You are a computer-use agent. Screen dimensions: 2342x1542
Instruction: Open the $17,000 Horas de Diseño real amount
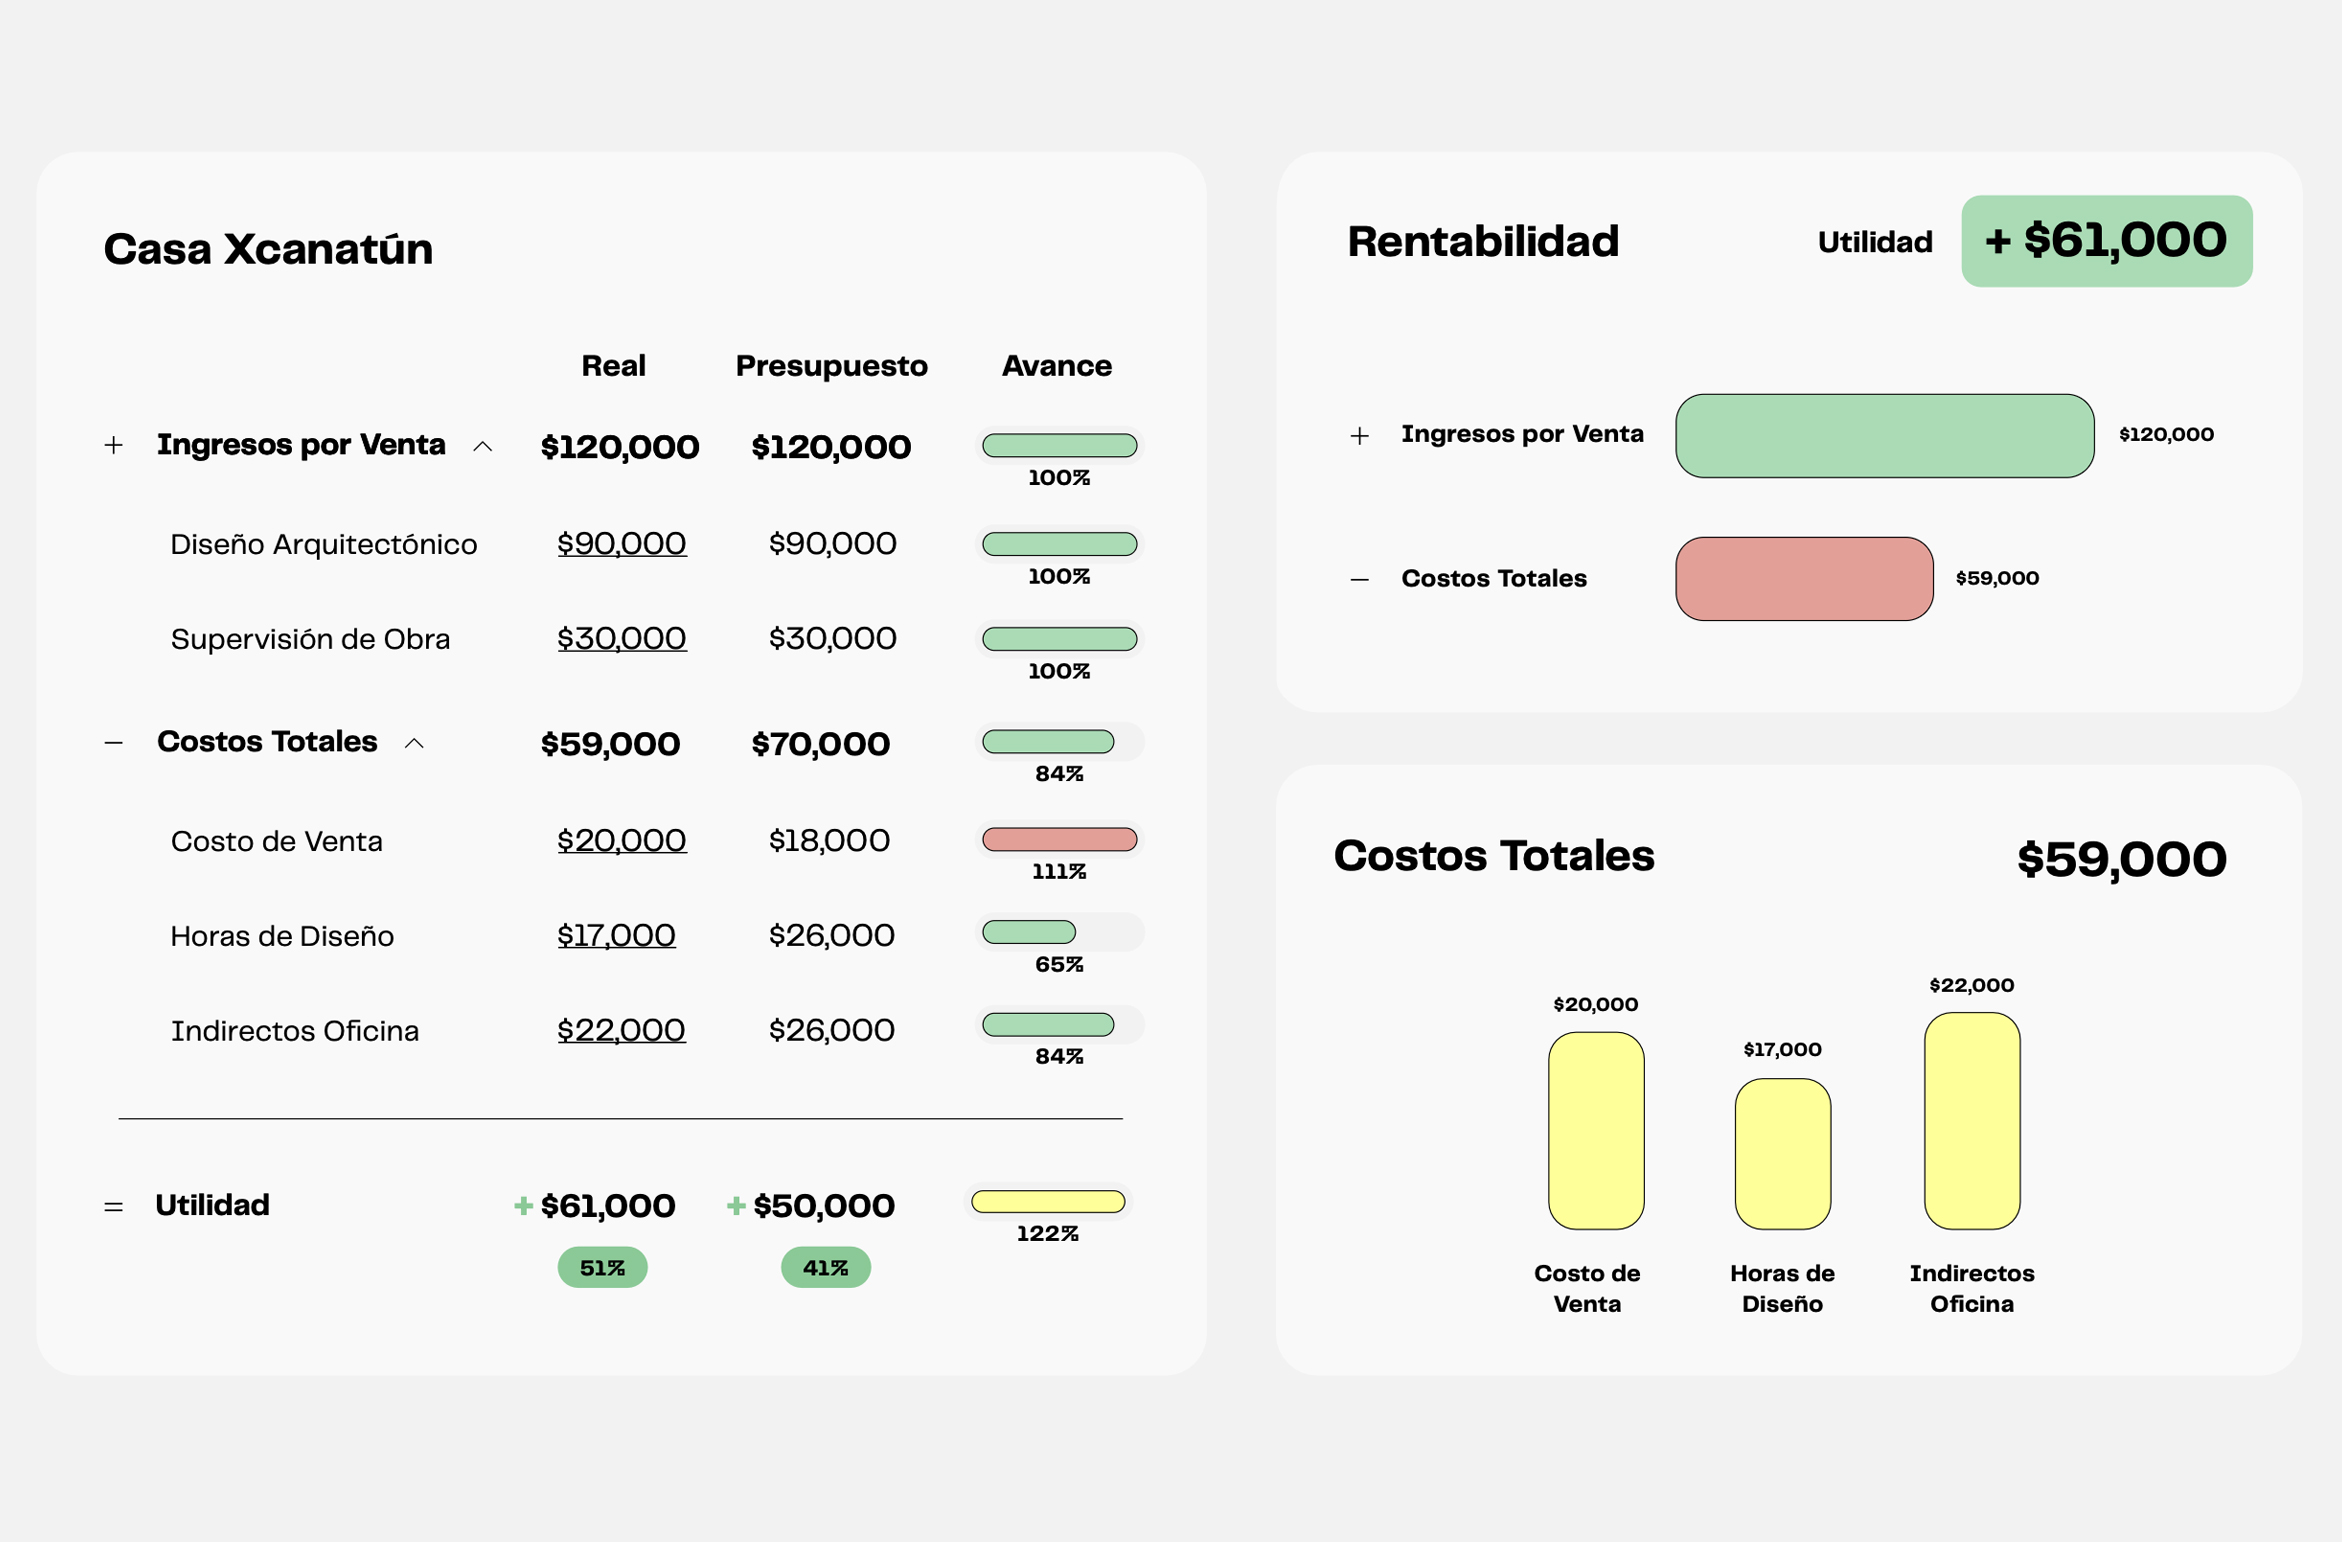pyautogui.click(x=616, y=936)
